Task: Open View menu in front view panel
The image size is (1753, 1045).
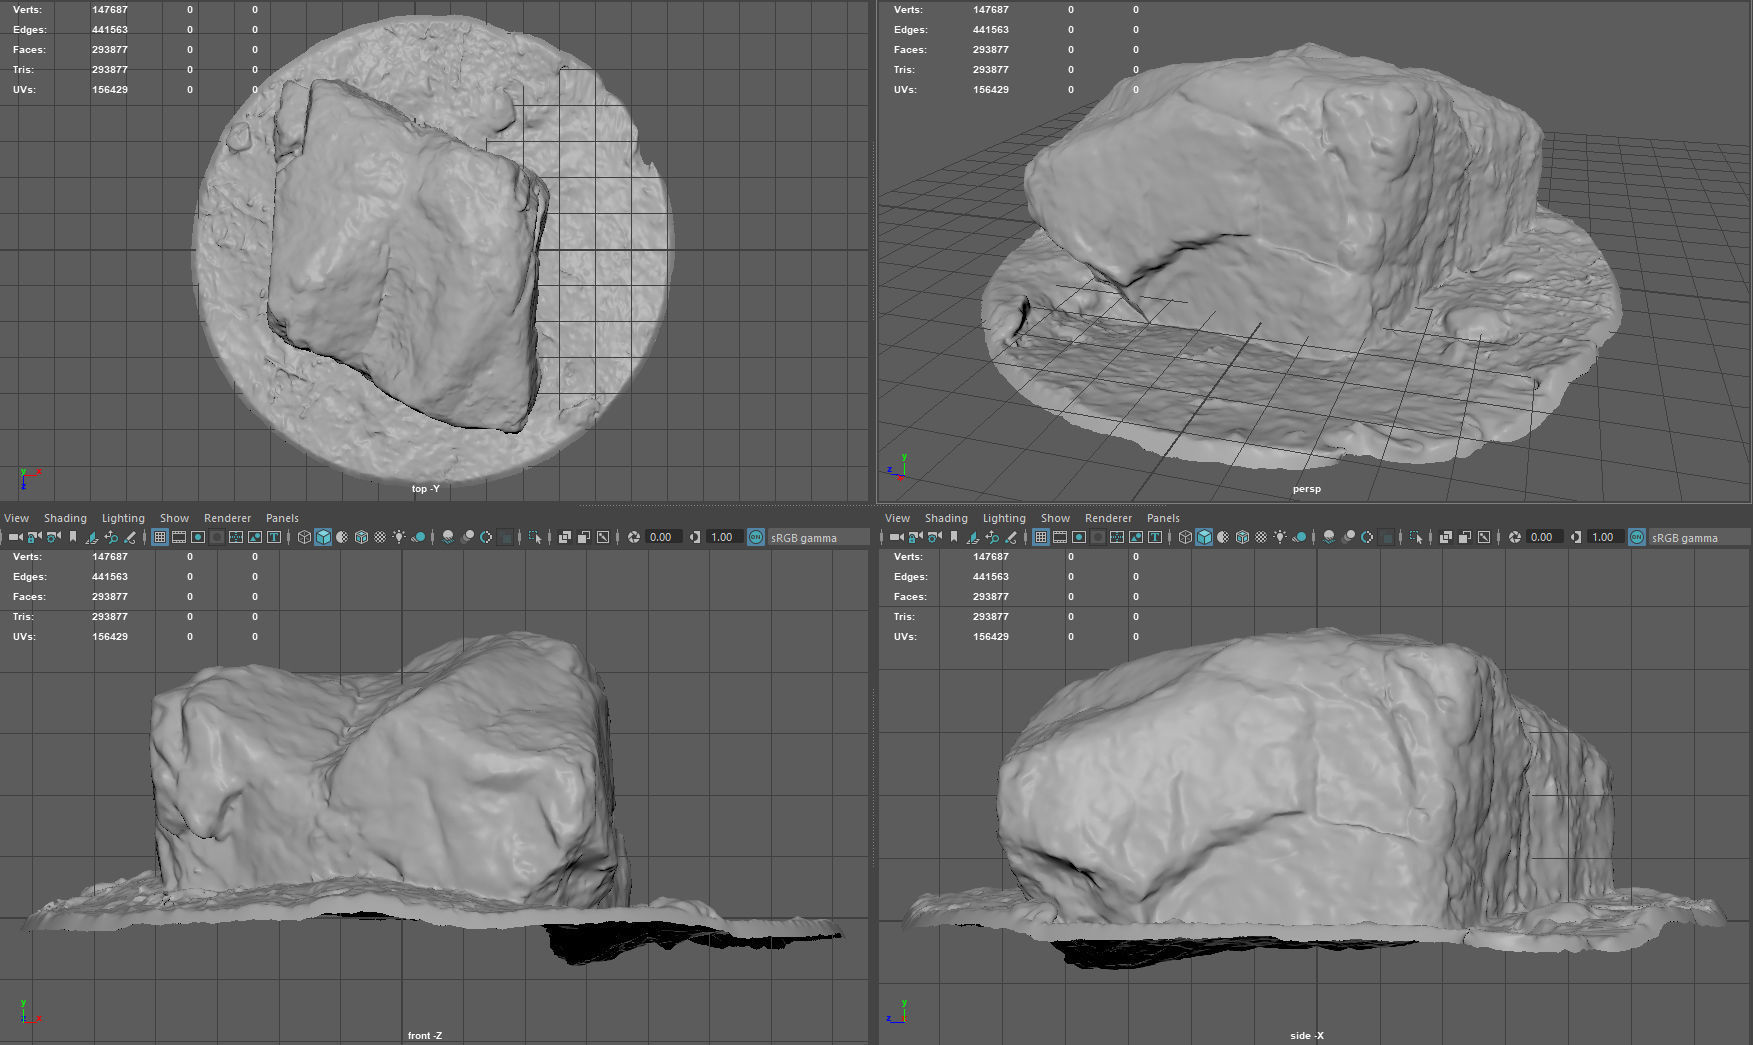Action: (x=17, y=518)
